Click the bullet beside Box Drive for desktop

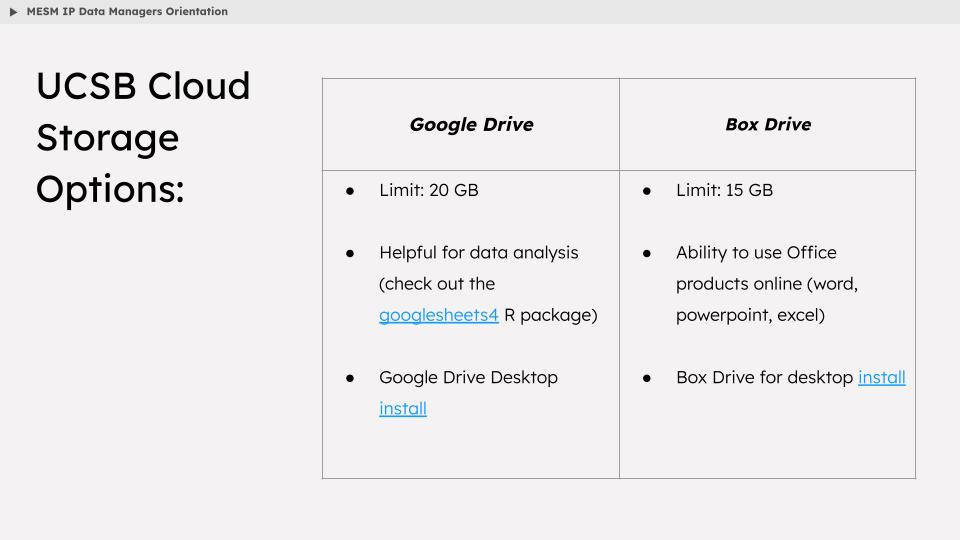[x=647, y=378]
